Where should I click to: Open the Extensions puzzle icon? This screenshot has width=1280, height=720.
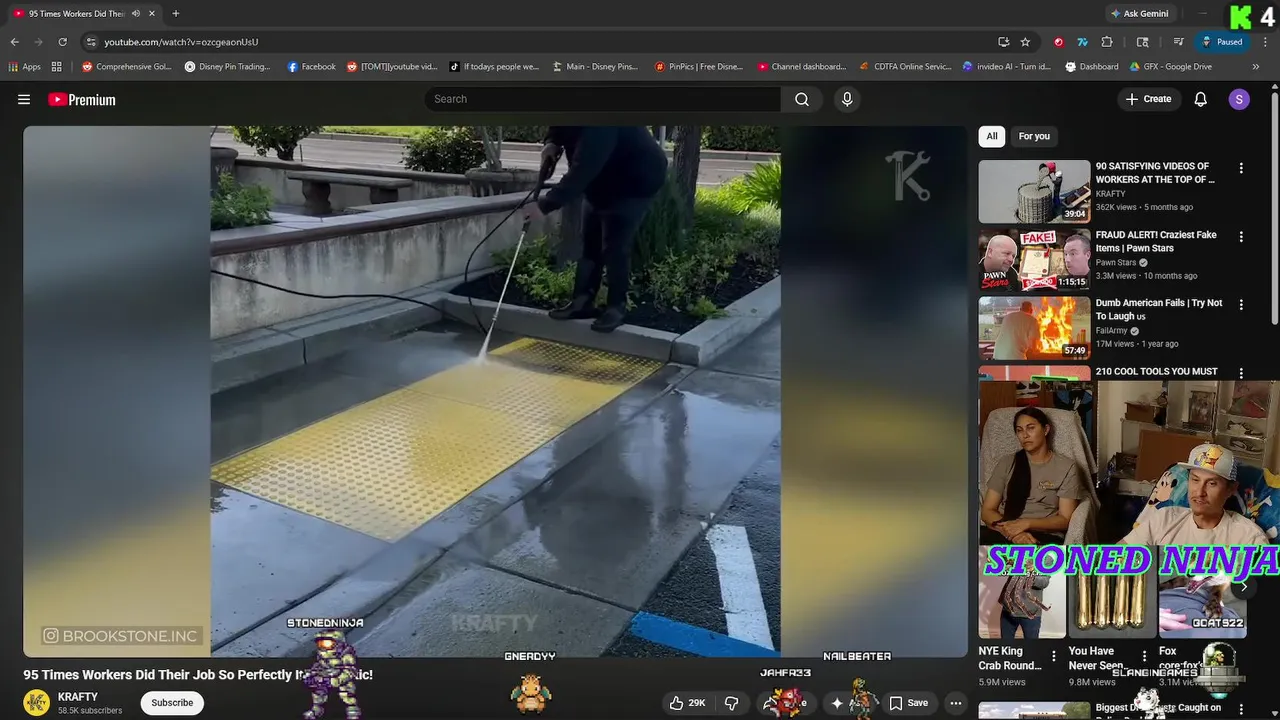1107,42
